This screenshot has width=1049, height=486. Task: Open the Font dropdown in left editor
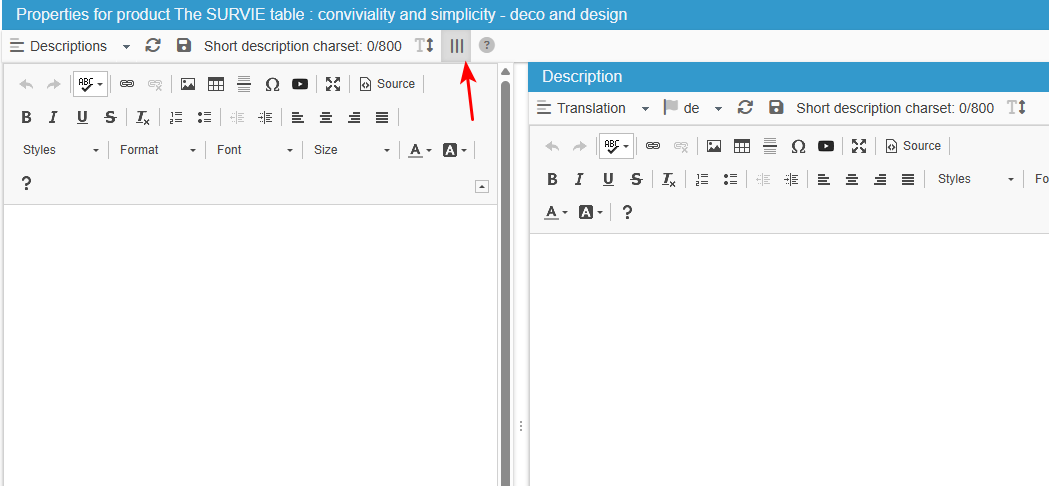255,150
